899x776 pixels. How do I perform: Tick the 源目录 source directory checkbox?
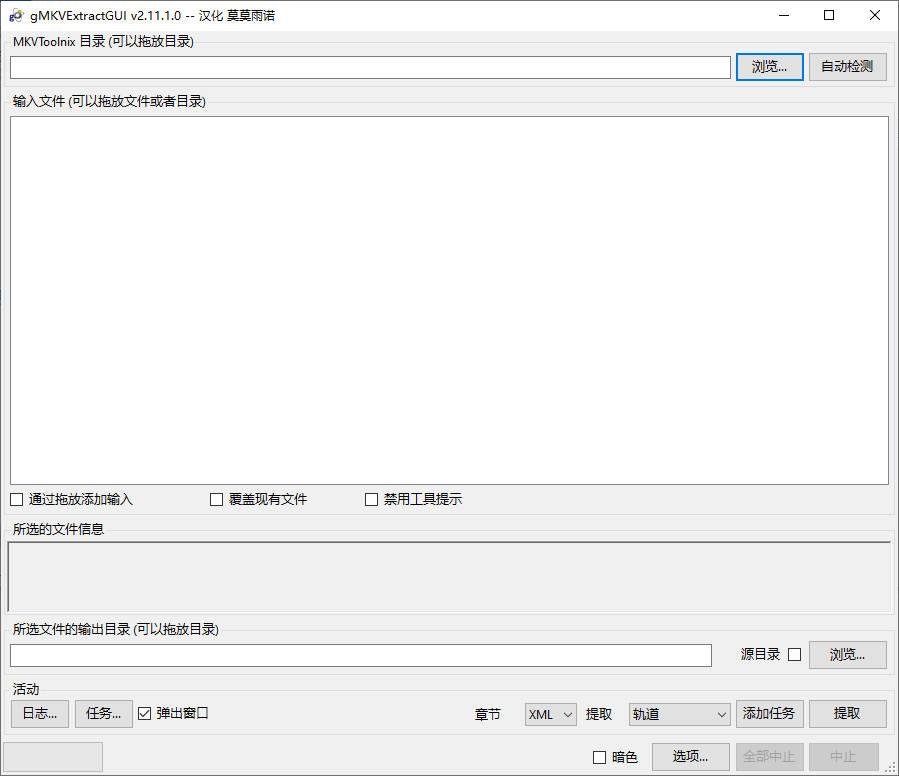[x=795, y=654]
